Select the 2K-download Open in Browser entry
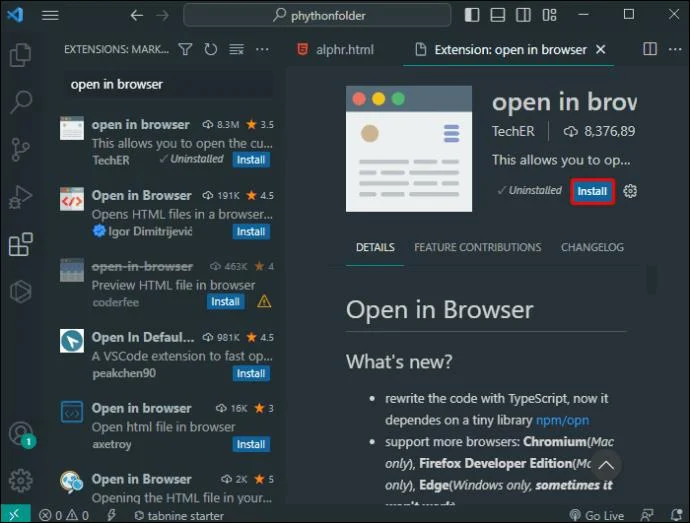This screenshot has width=690, height=523. tap(166, 487)
